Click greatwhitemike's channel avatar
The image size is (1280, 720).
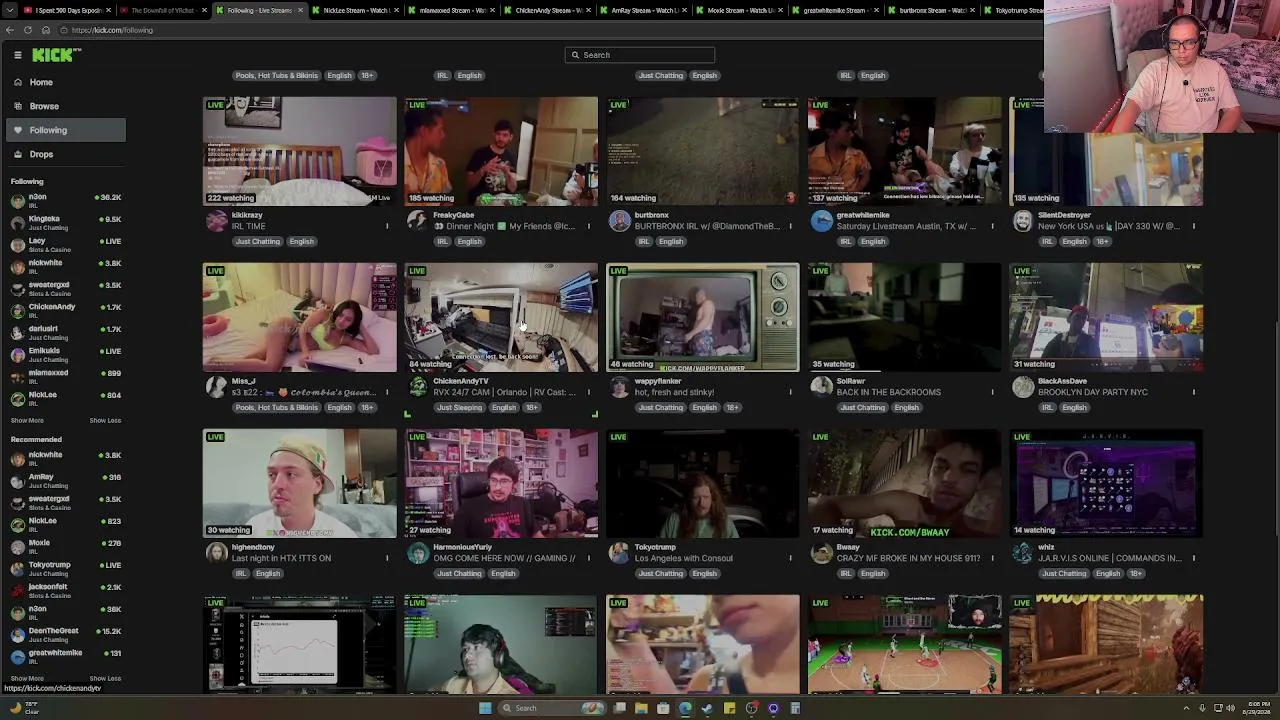tap(821, 221)
